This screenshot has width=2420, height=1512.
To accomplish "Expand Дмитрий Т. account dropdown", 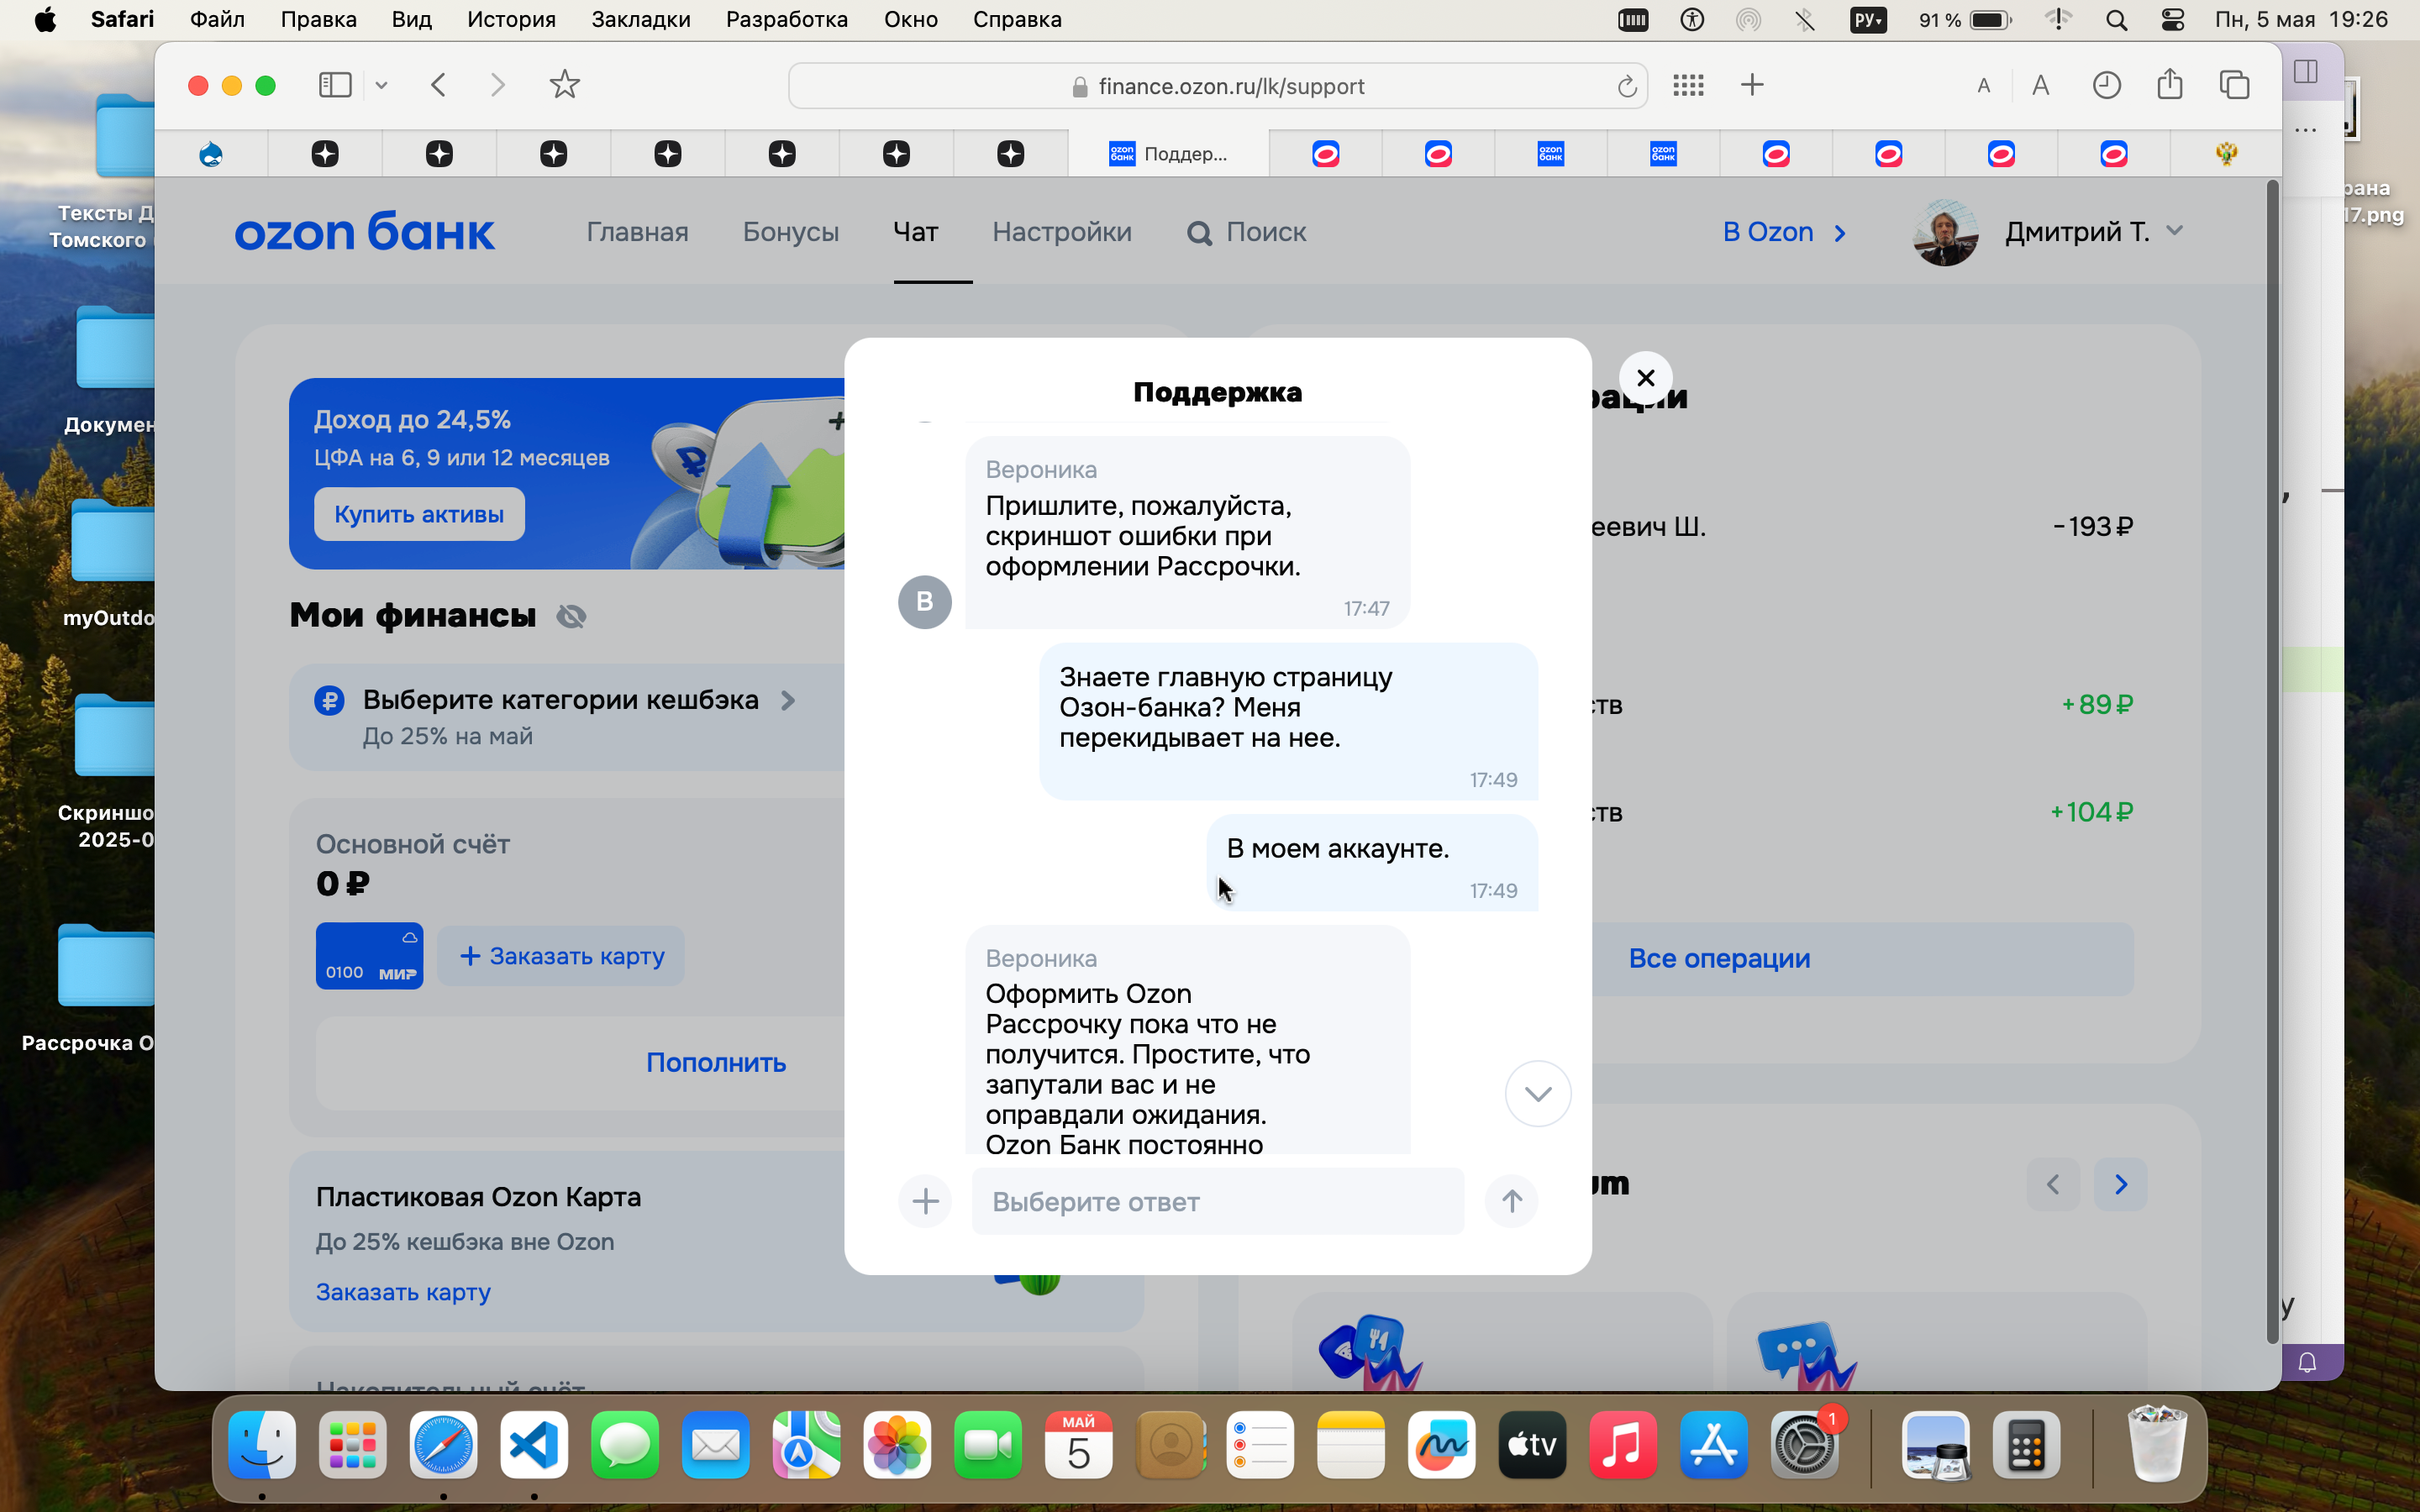I will [x=2174, y=231].
